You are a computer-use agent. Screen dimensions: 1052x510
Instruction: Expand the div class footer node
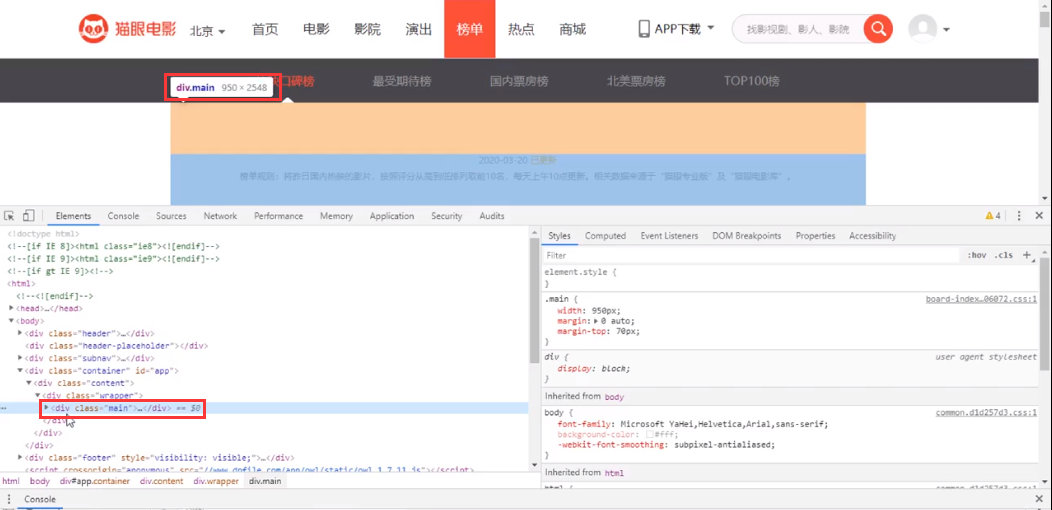(x=20, y=458)
